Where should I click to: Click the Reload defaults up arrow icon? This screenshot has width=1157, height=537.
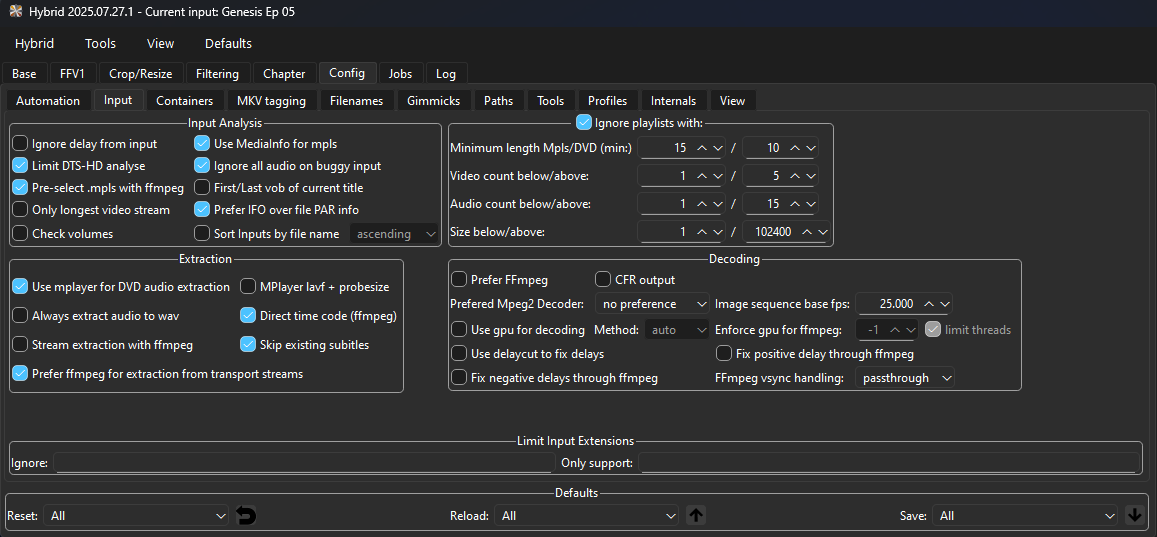(697, 516)
